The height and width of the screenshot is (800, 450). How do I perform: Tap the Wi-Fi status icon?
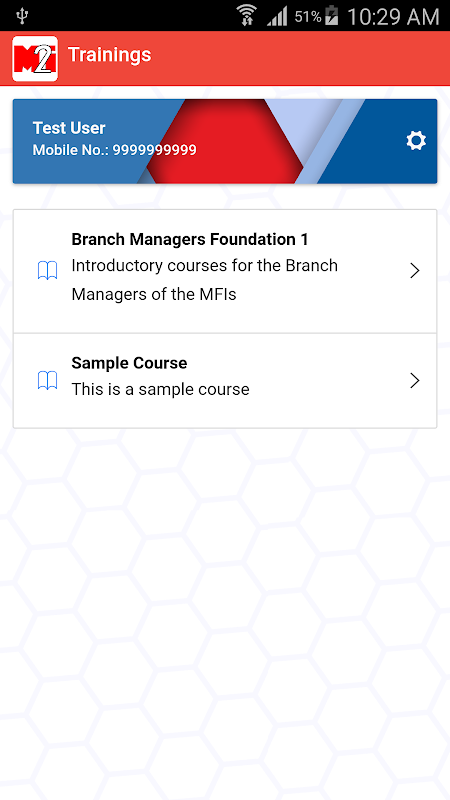click(247, 16)
